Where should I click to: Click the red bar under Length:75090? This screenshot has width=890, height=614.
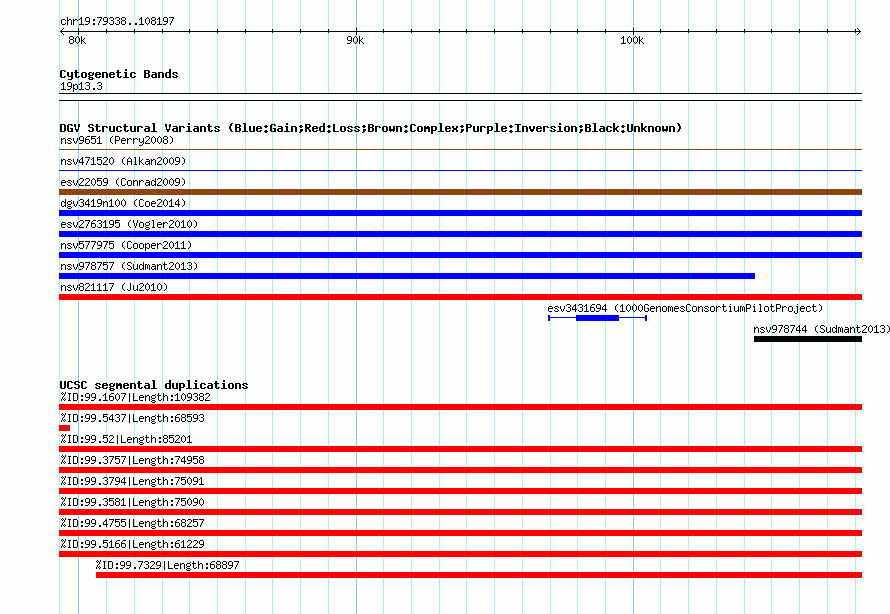460,512
